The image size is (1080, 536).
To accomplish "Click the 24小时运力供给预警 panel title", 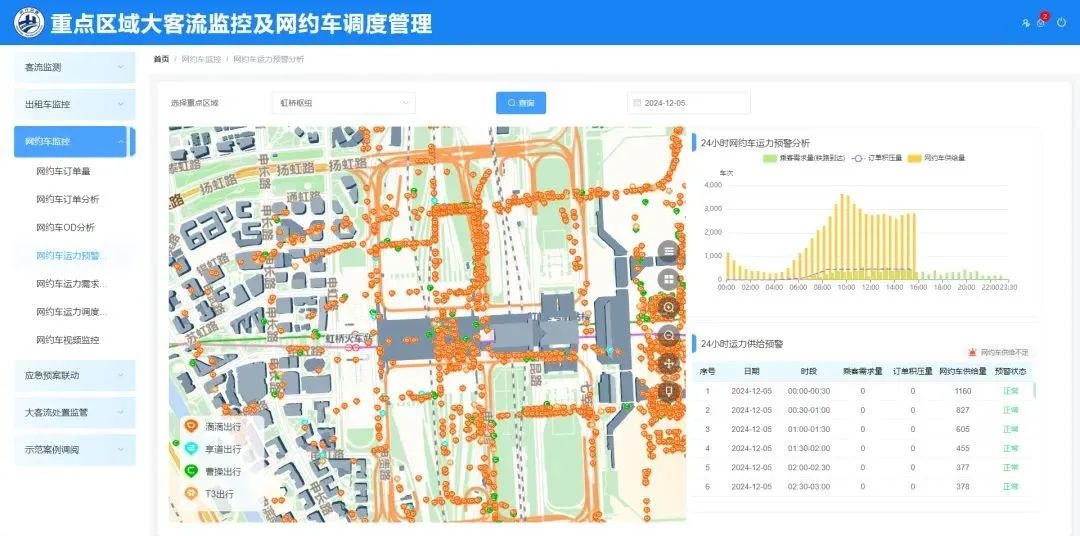I will pyautogui.click(x=742, y=343).
